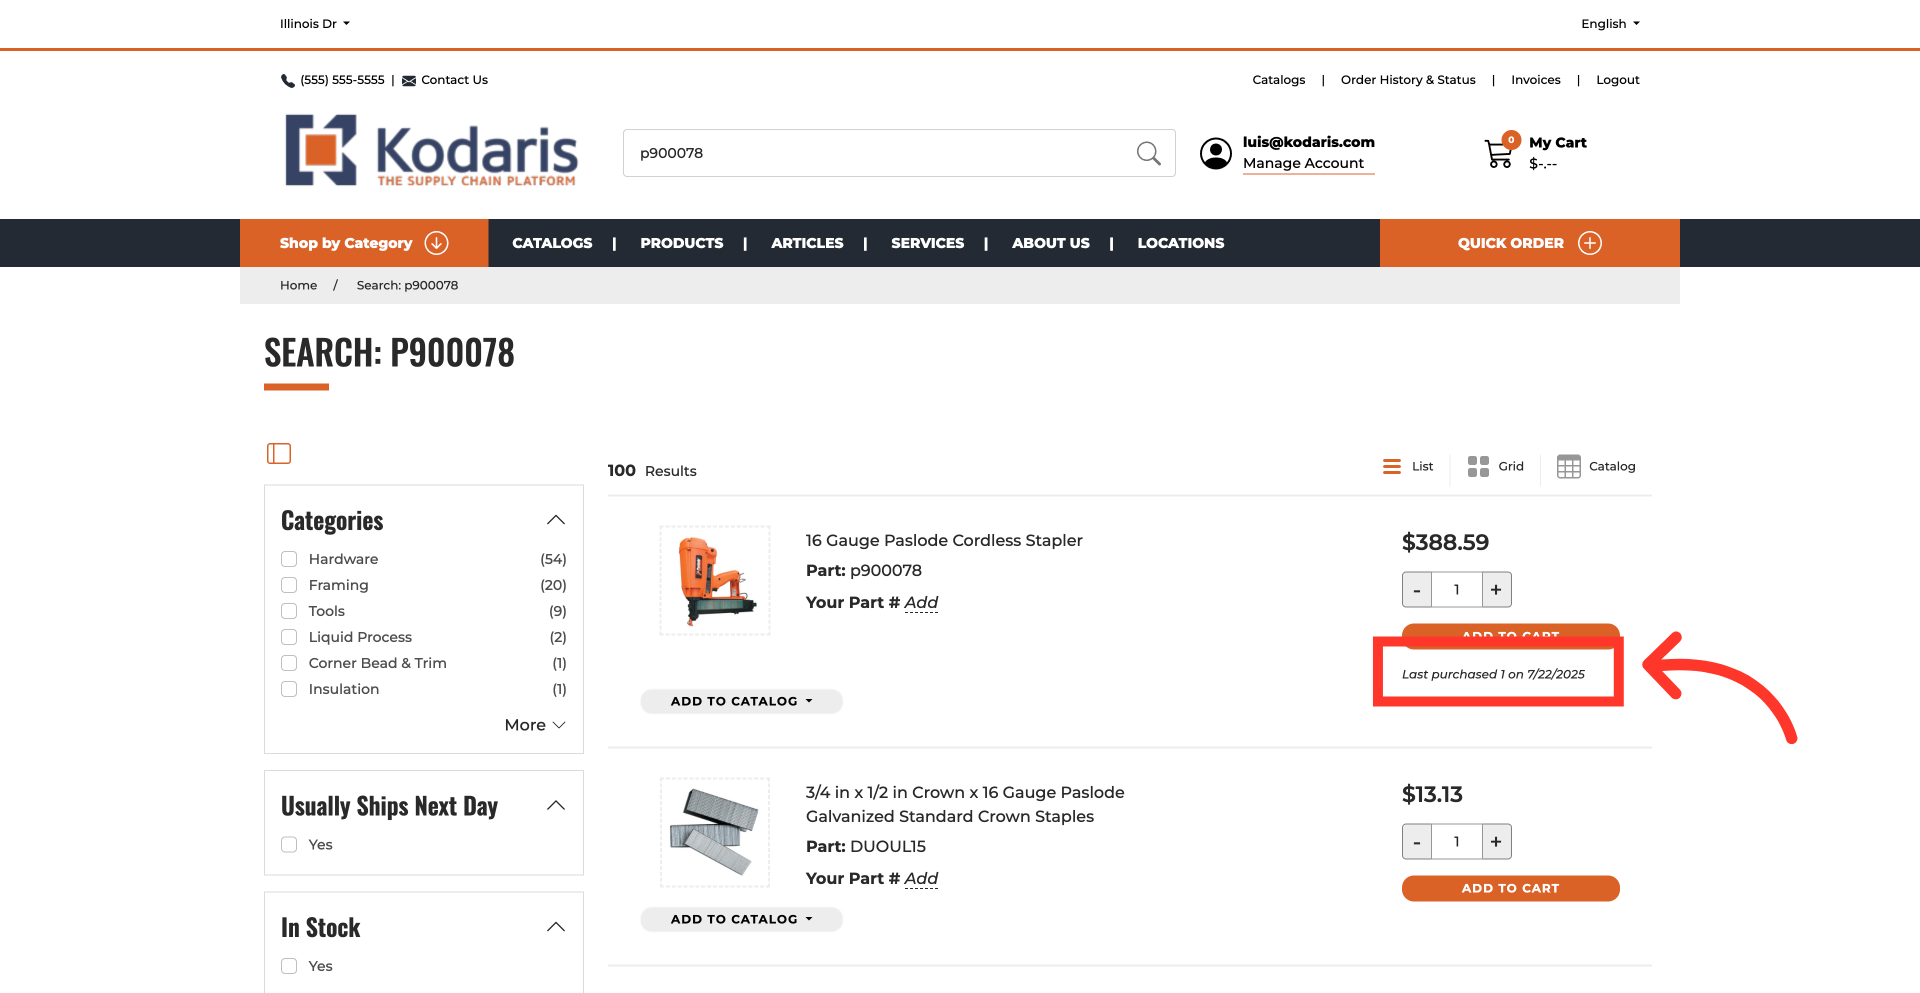The image size is (1920, 993).
Task: Click the phone icon in header
Action: coord(288,81)
